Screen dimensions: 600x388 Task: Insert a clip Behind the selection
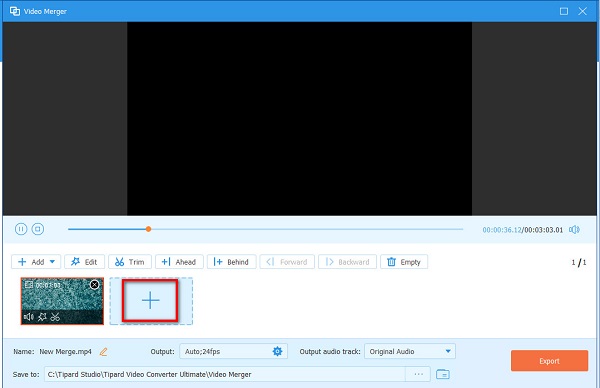click(232, 262)
